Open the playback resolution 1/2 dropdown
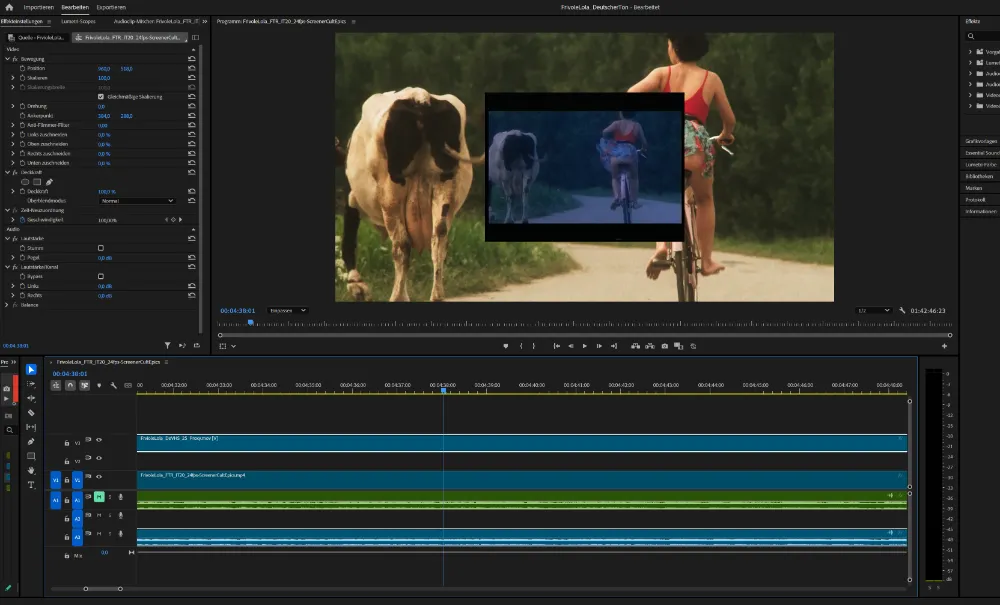Screen dimensions: 1000x605 (873, 311)
